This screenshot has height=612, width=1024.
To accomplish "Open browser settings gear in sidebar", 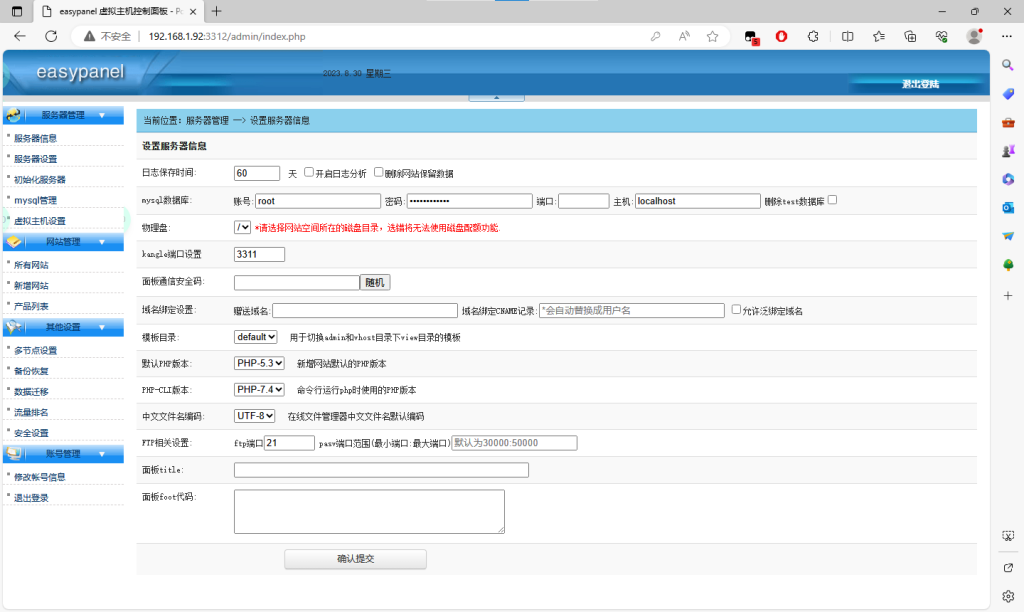I will [x=1008, y=596].
